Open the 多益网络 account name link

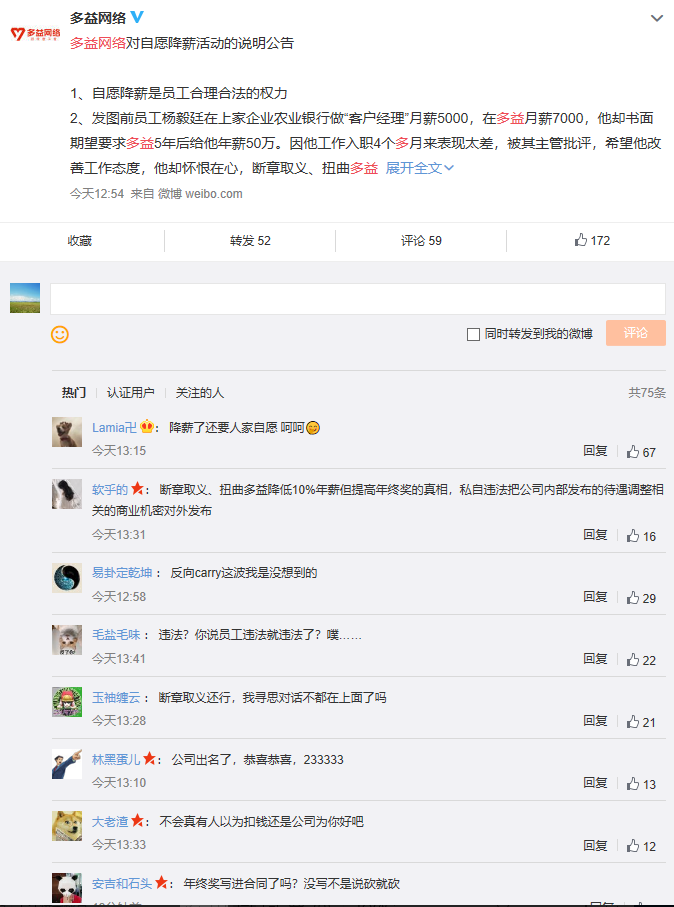(x=98, y=18)
